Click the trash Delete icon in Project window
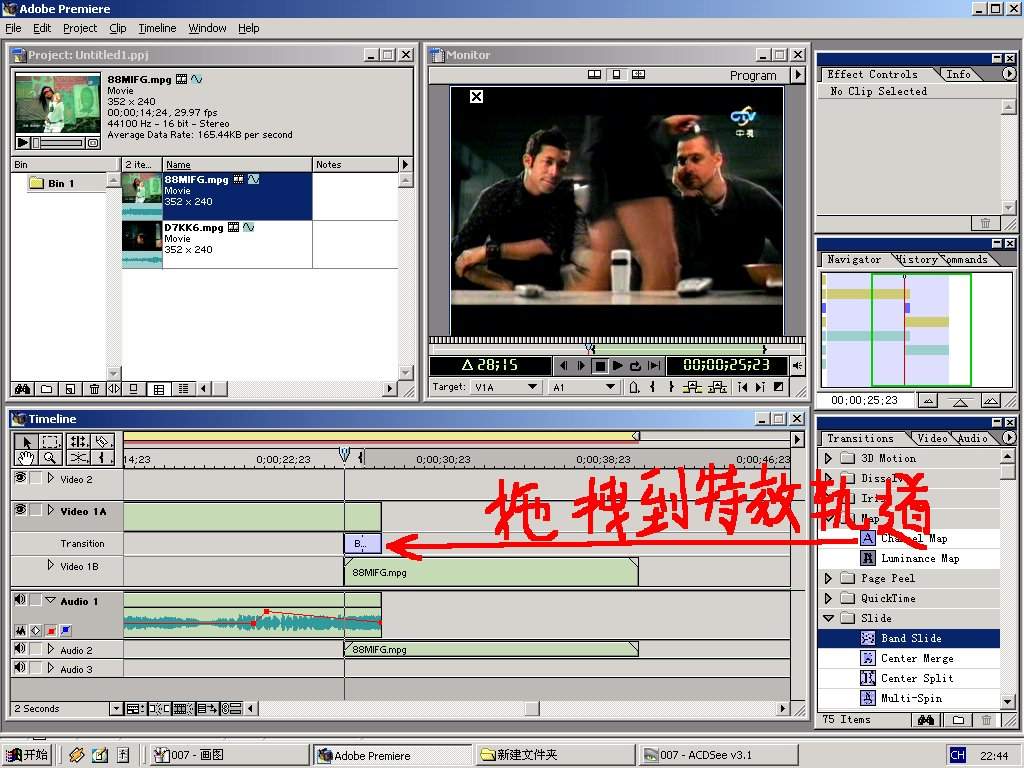 (94, 389)
